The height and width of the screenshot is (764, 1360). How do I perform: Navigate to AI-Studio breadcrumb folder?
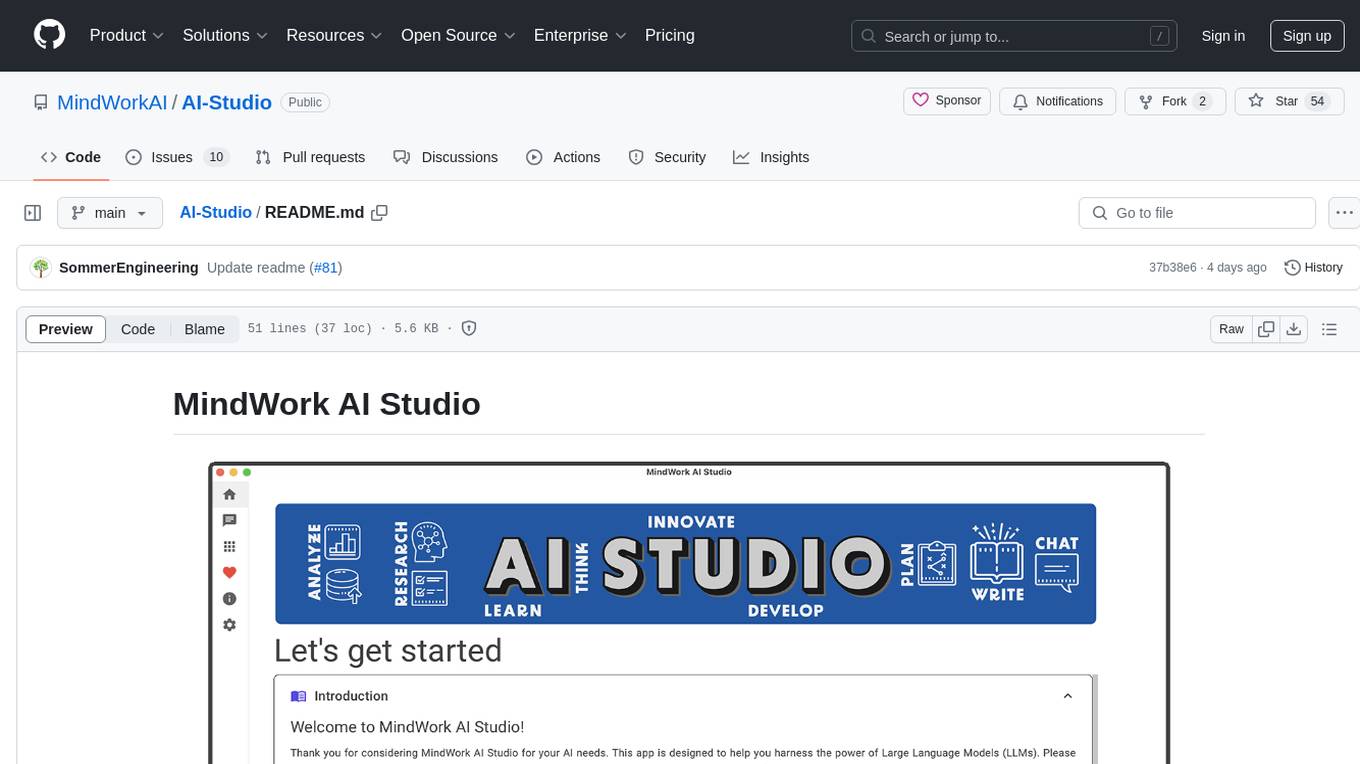pos(215,212)
